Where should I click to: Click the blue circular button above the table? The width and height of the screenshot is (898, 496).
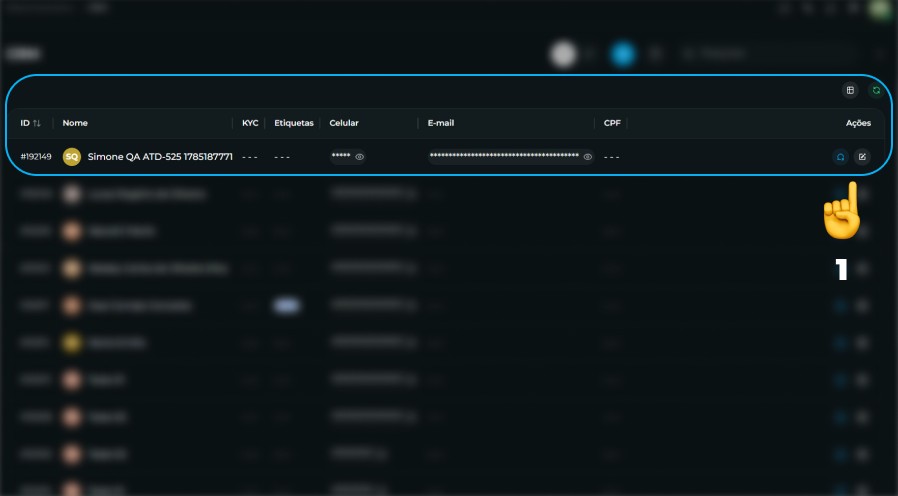(623, 54)
